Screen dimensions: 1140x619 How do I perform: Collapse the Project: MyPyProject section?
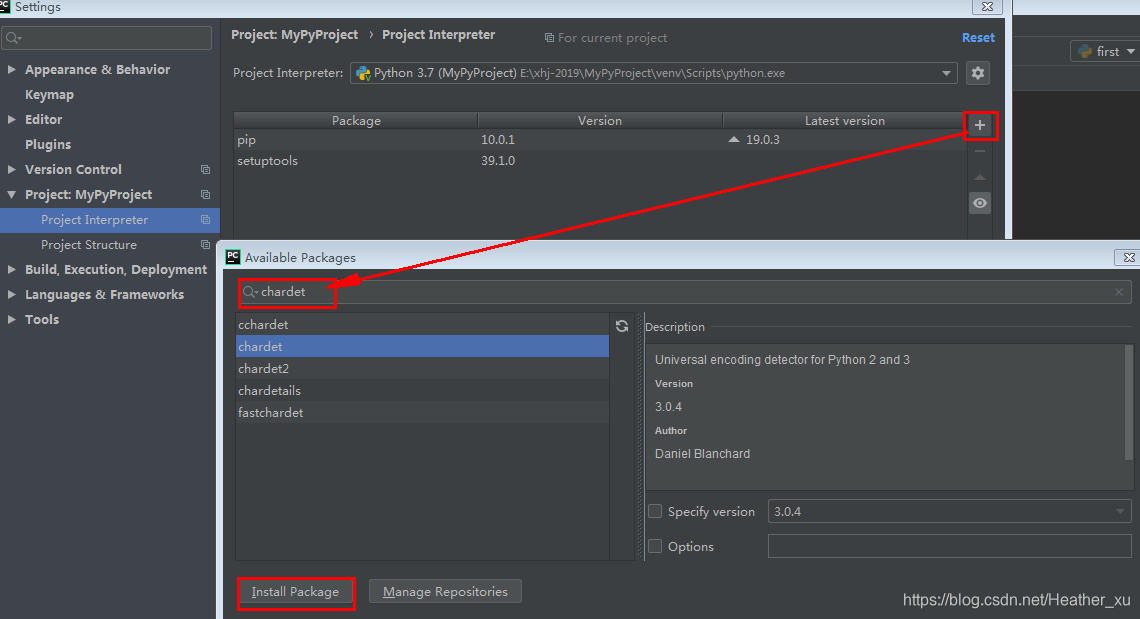pyautogui.click(x=12, y=194)
